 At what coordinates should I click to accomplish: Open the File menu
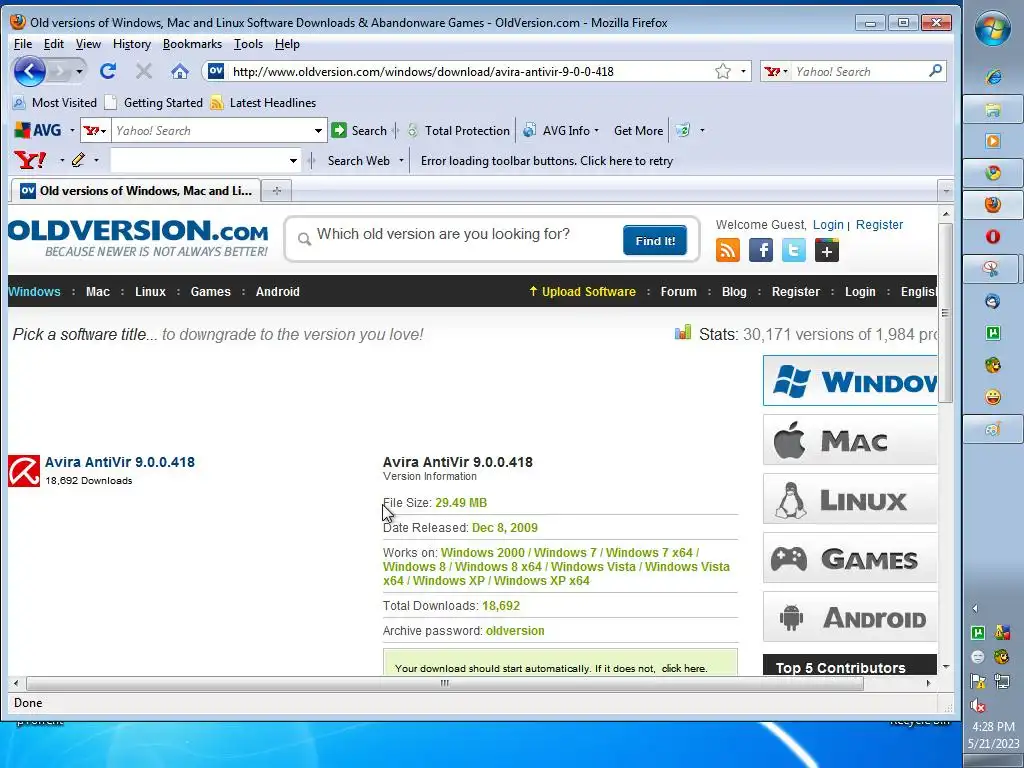click(x=23, y=44)
